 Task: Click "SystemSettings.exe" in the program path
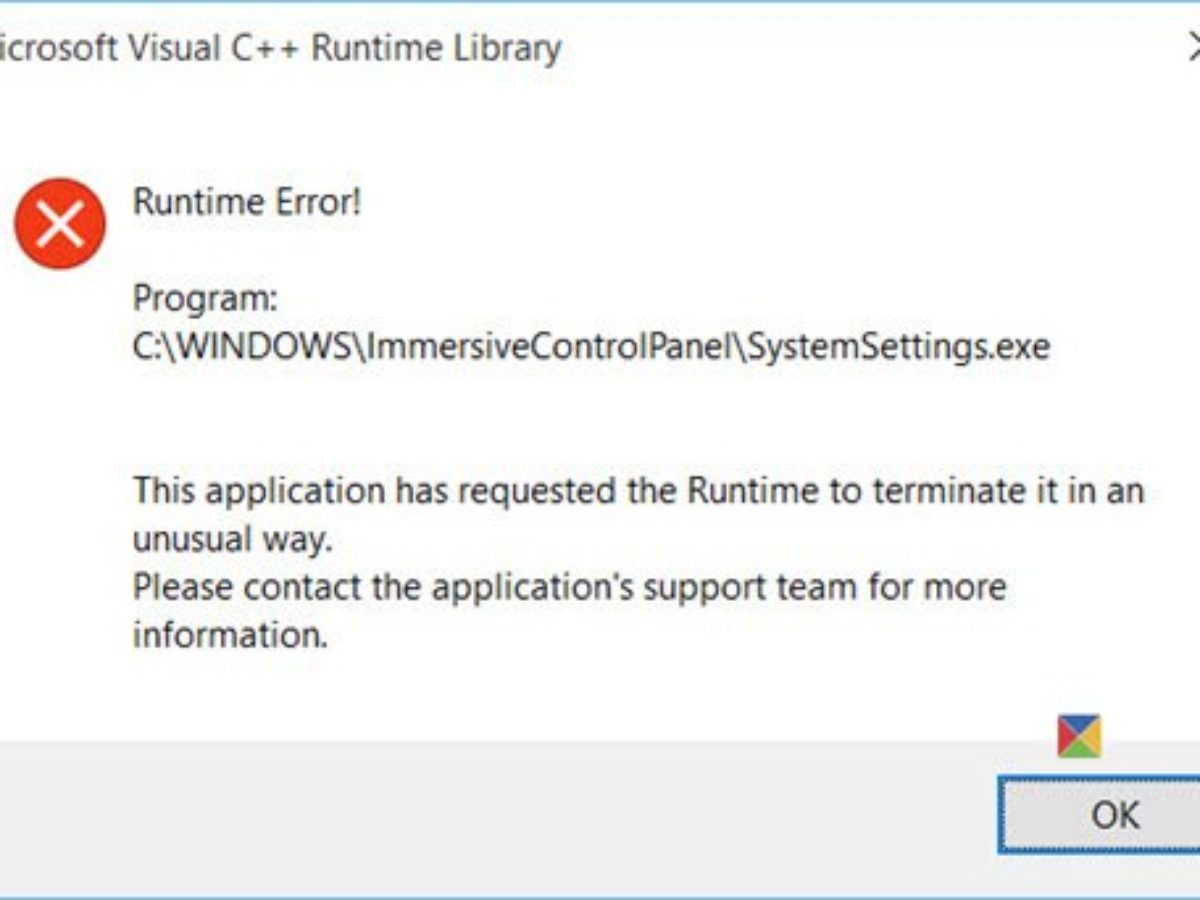(x=898, y=347)
